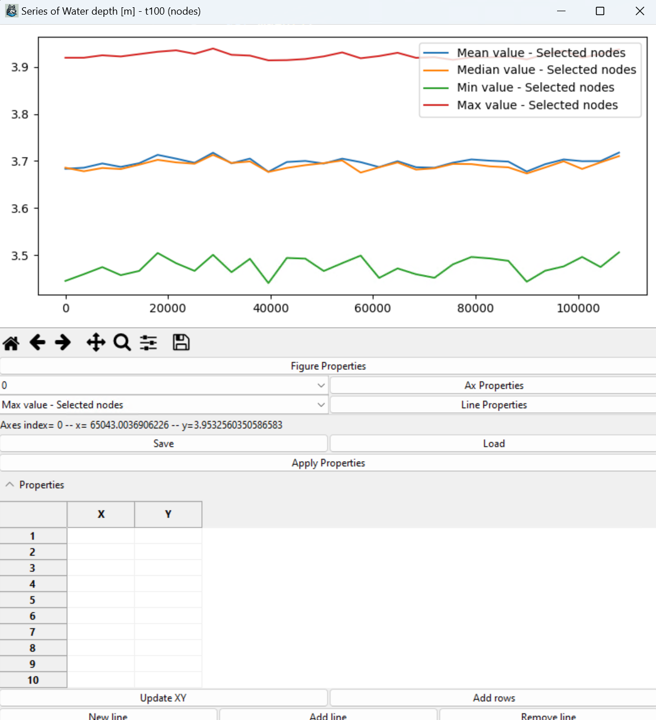The width and height of the screenshot is (656, 720).
Task: Click the Load button
Action: coord(493,443)
